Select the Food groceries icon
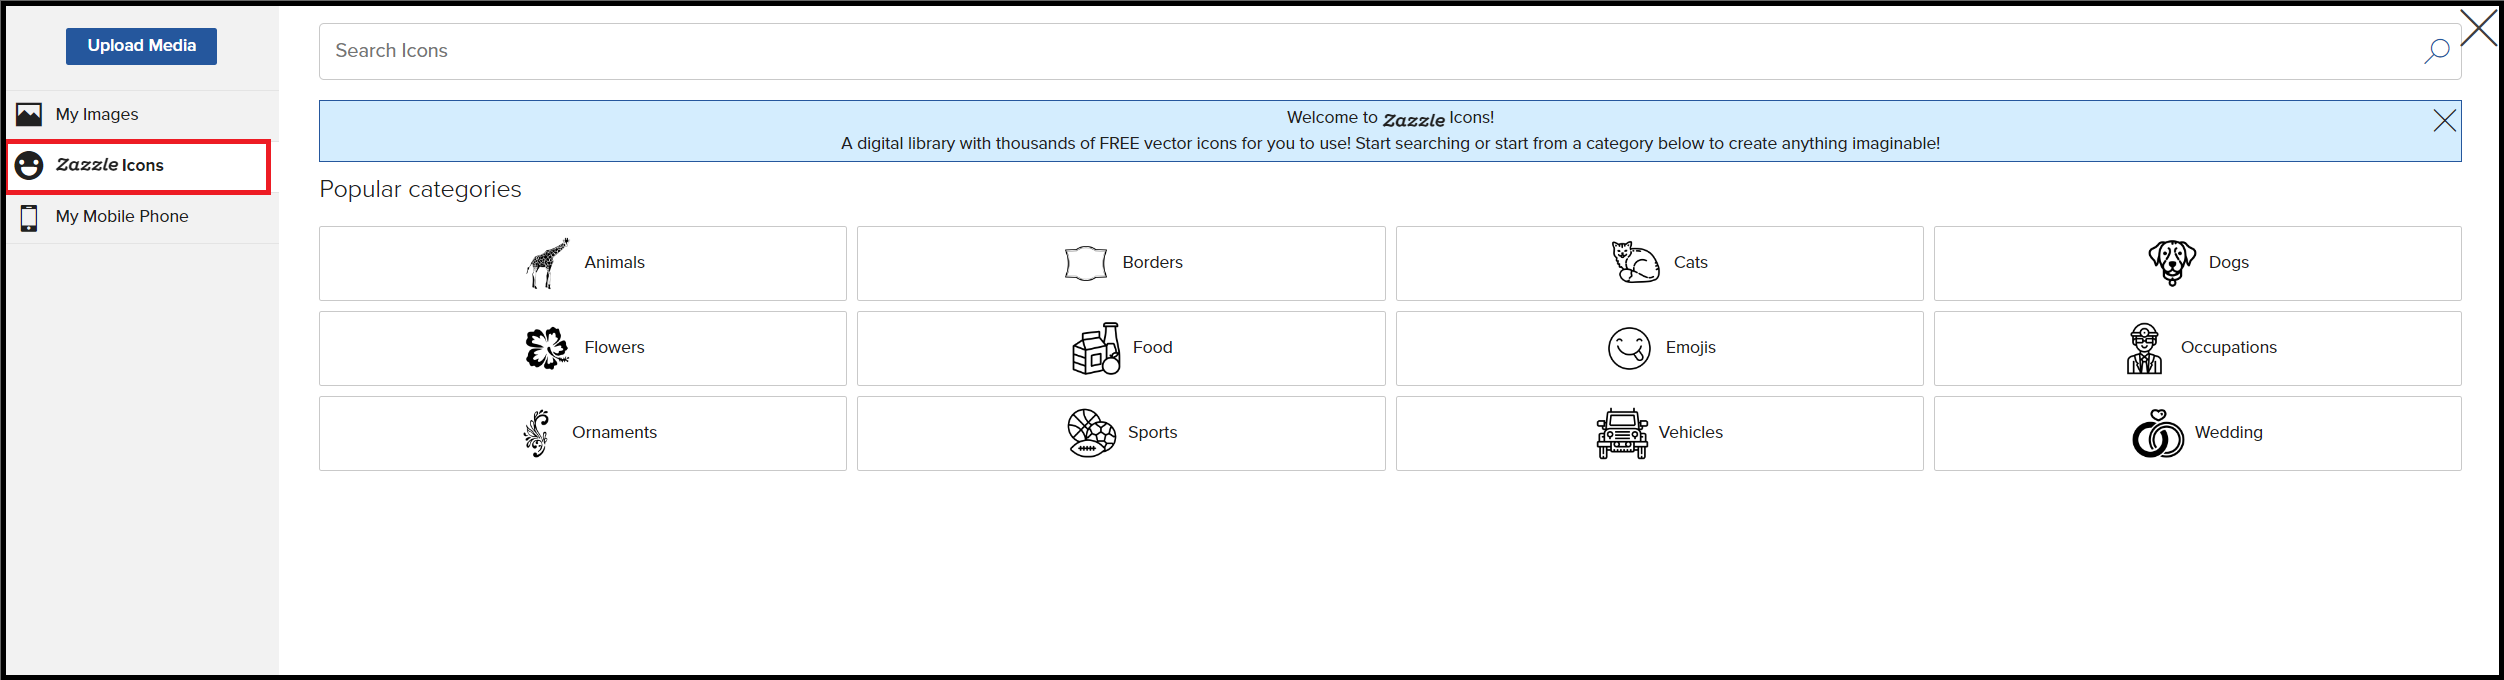Screen dimensions: 2504x680 [1096, 348]
